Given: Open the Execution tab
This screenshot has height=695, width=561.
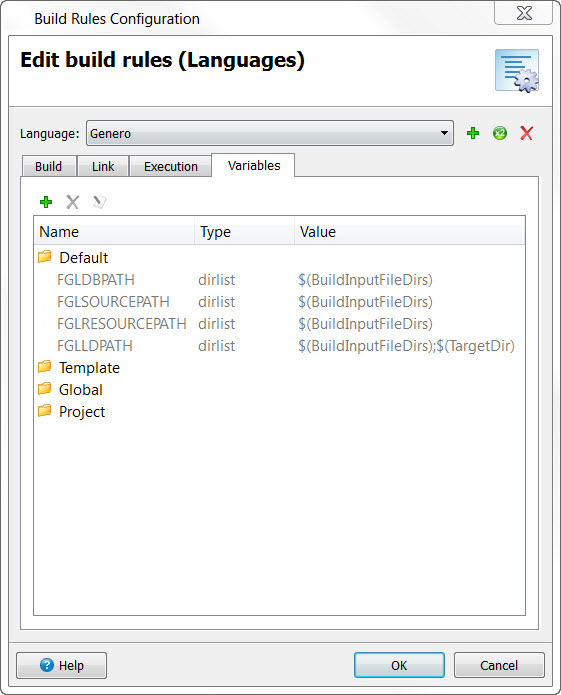Looking at the screenshot, I should (x=171, y=166).
